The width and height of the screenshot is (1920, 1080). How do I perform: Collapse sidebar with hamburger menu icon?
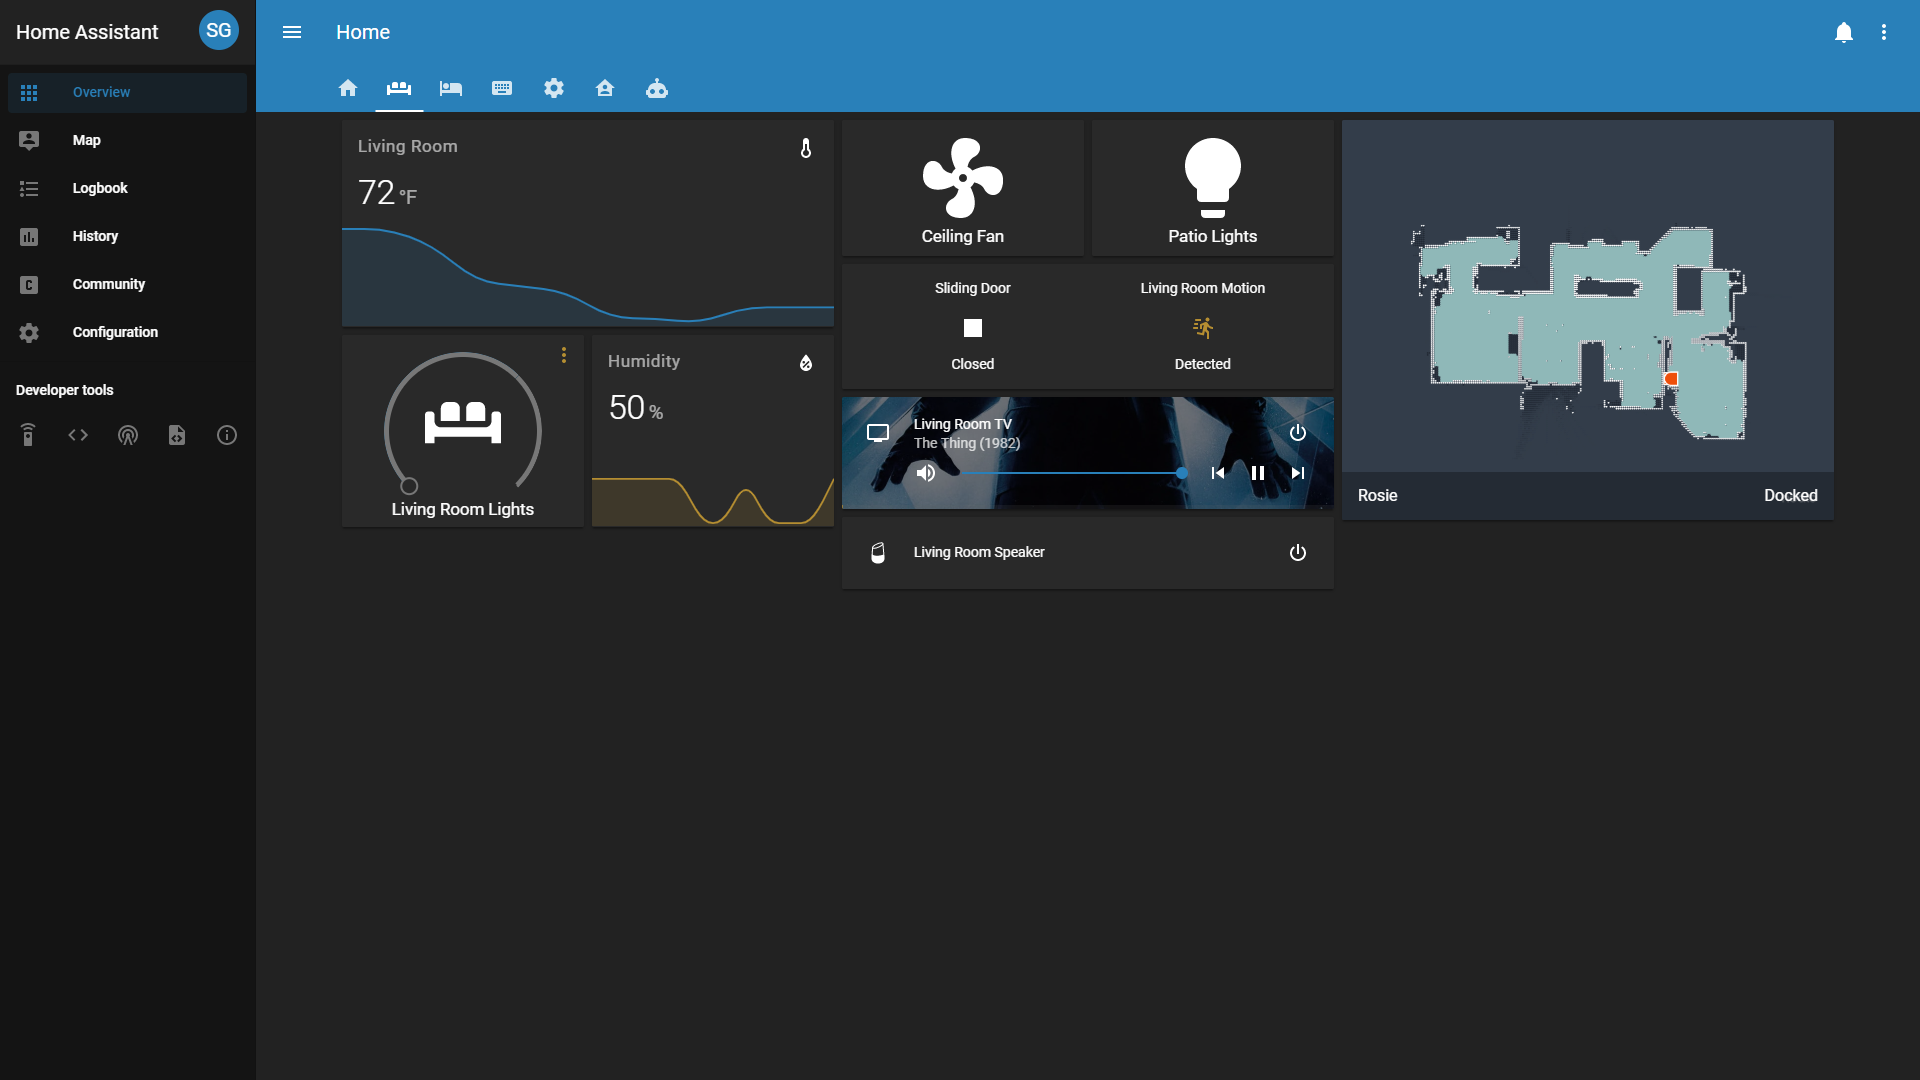[x=292, y=32]
